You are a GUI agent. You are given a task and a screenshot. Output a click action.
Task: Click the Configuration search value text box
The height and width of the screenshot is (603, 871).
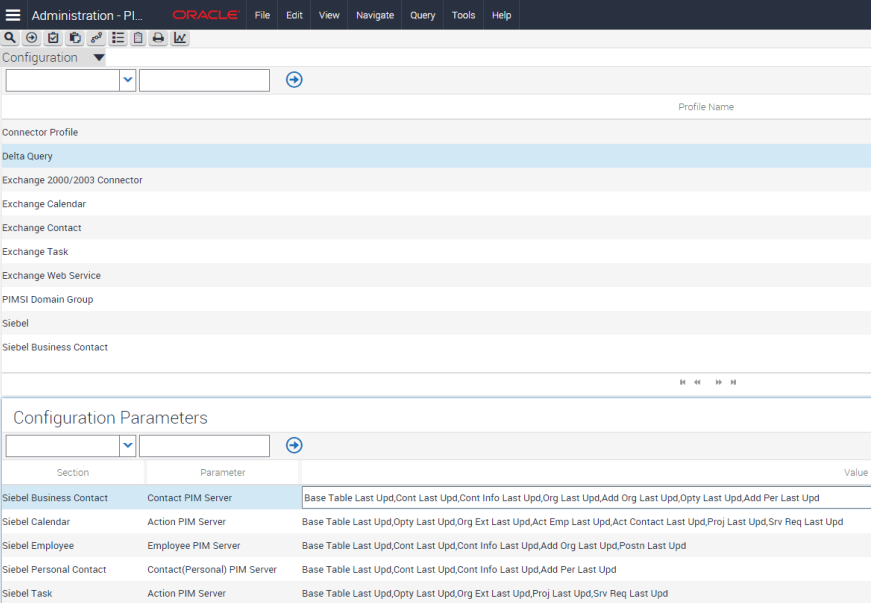(204, 80)
